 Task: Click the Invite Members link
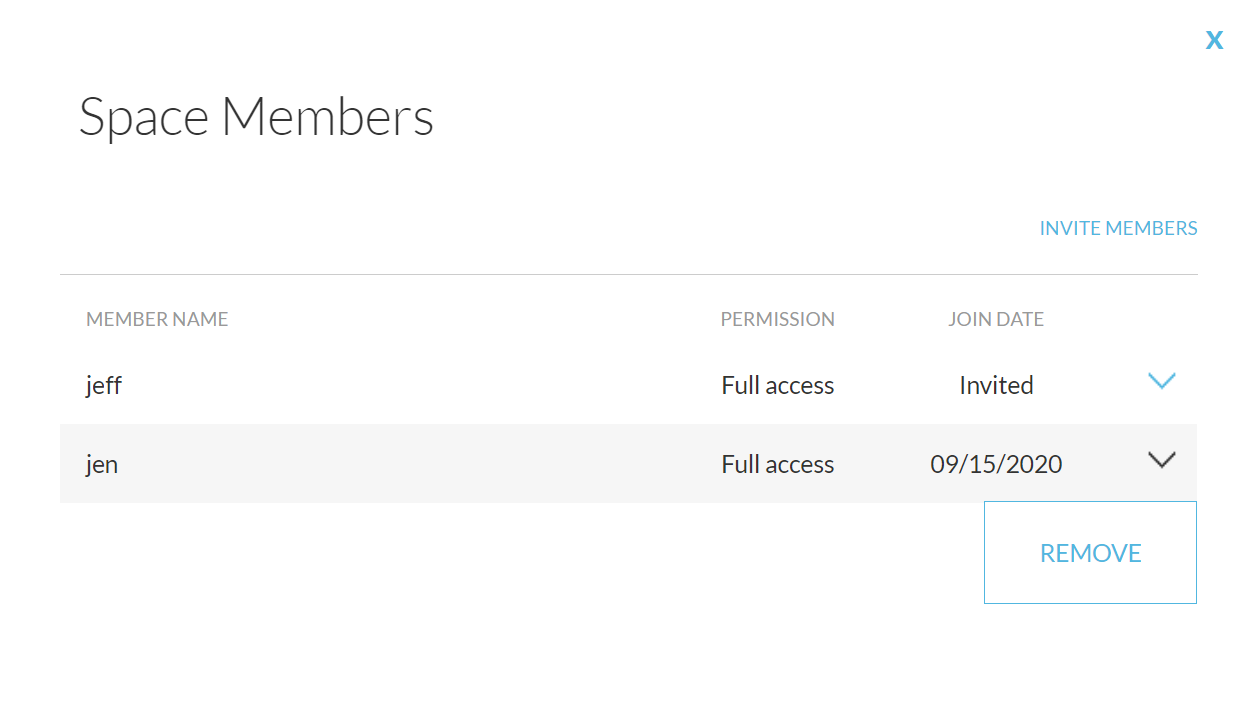click(x=1118, y=228)
